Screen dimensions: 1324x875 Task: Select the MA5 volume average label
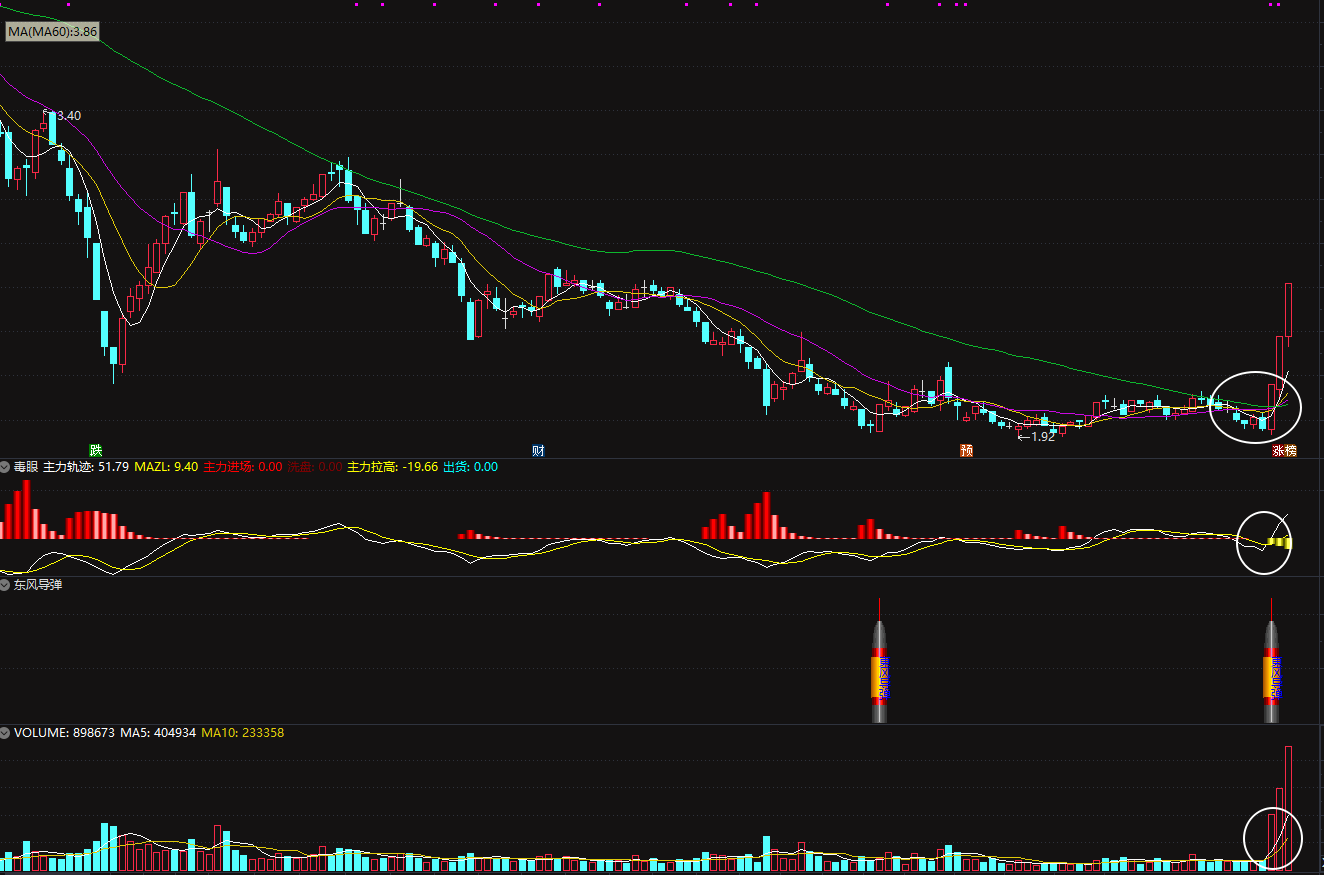[158, 733]
